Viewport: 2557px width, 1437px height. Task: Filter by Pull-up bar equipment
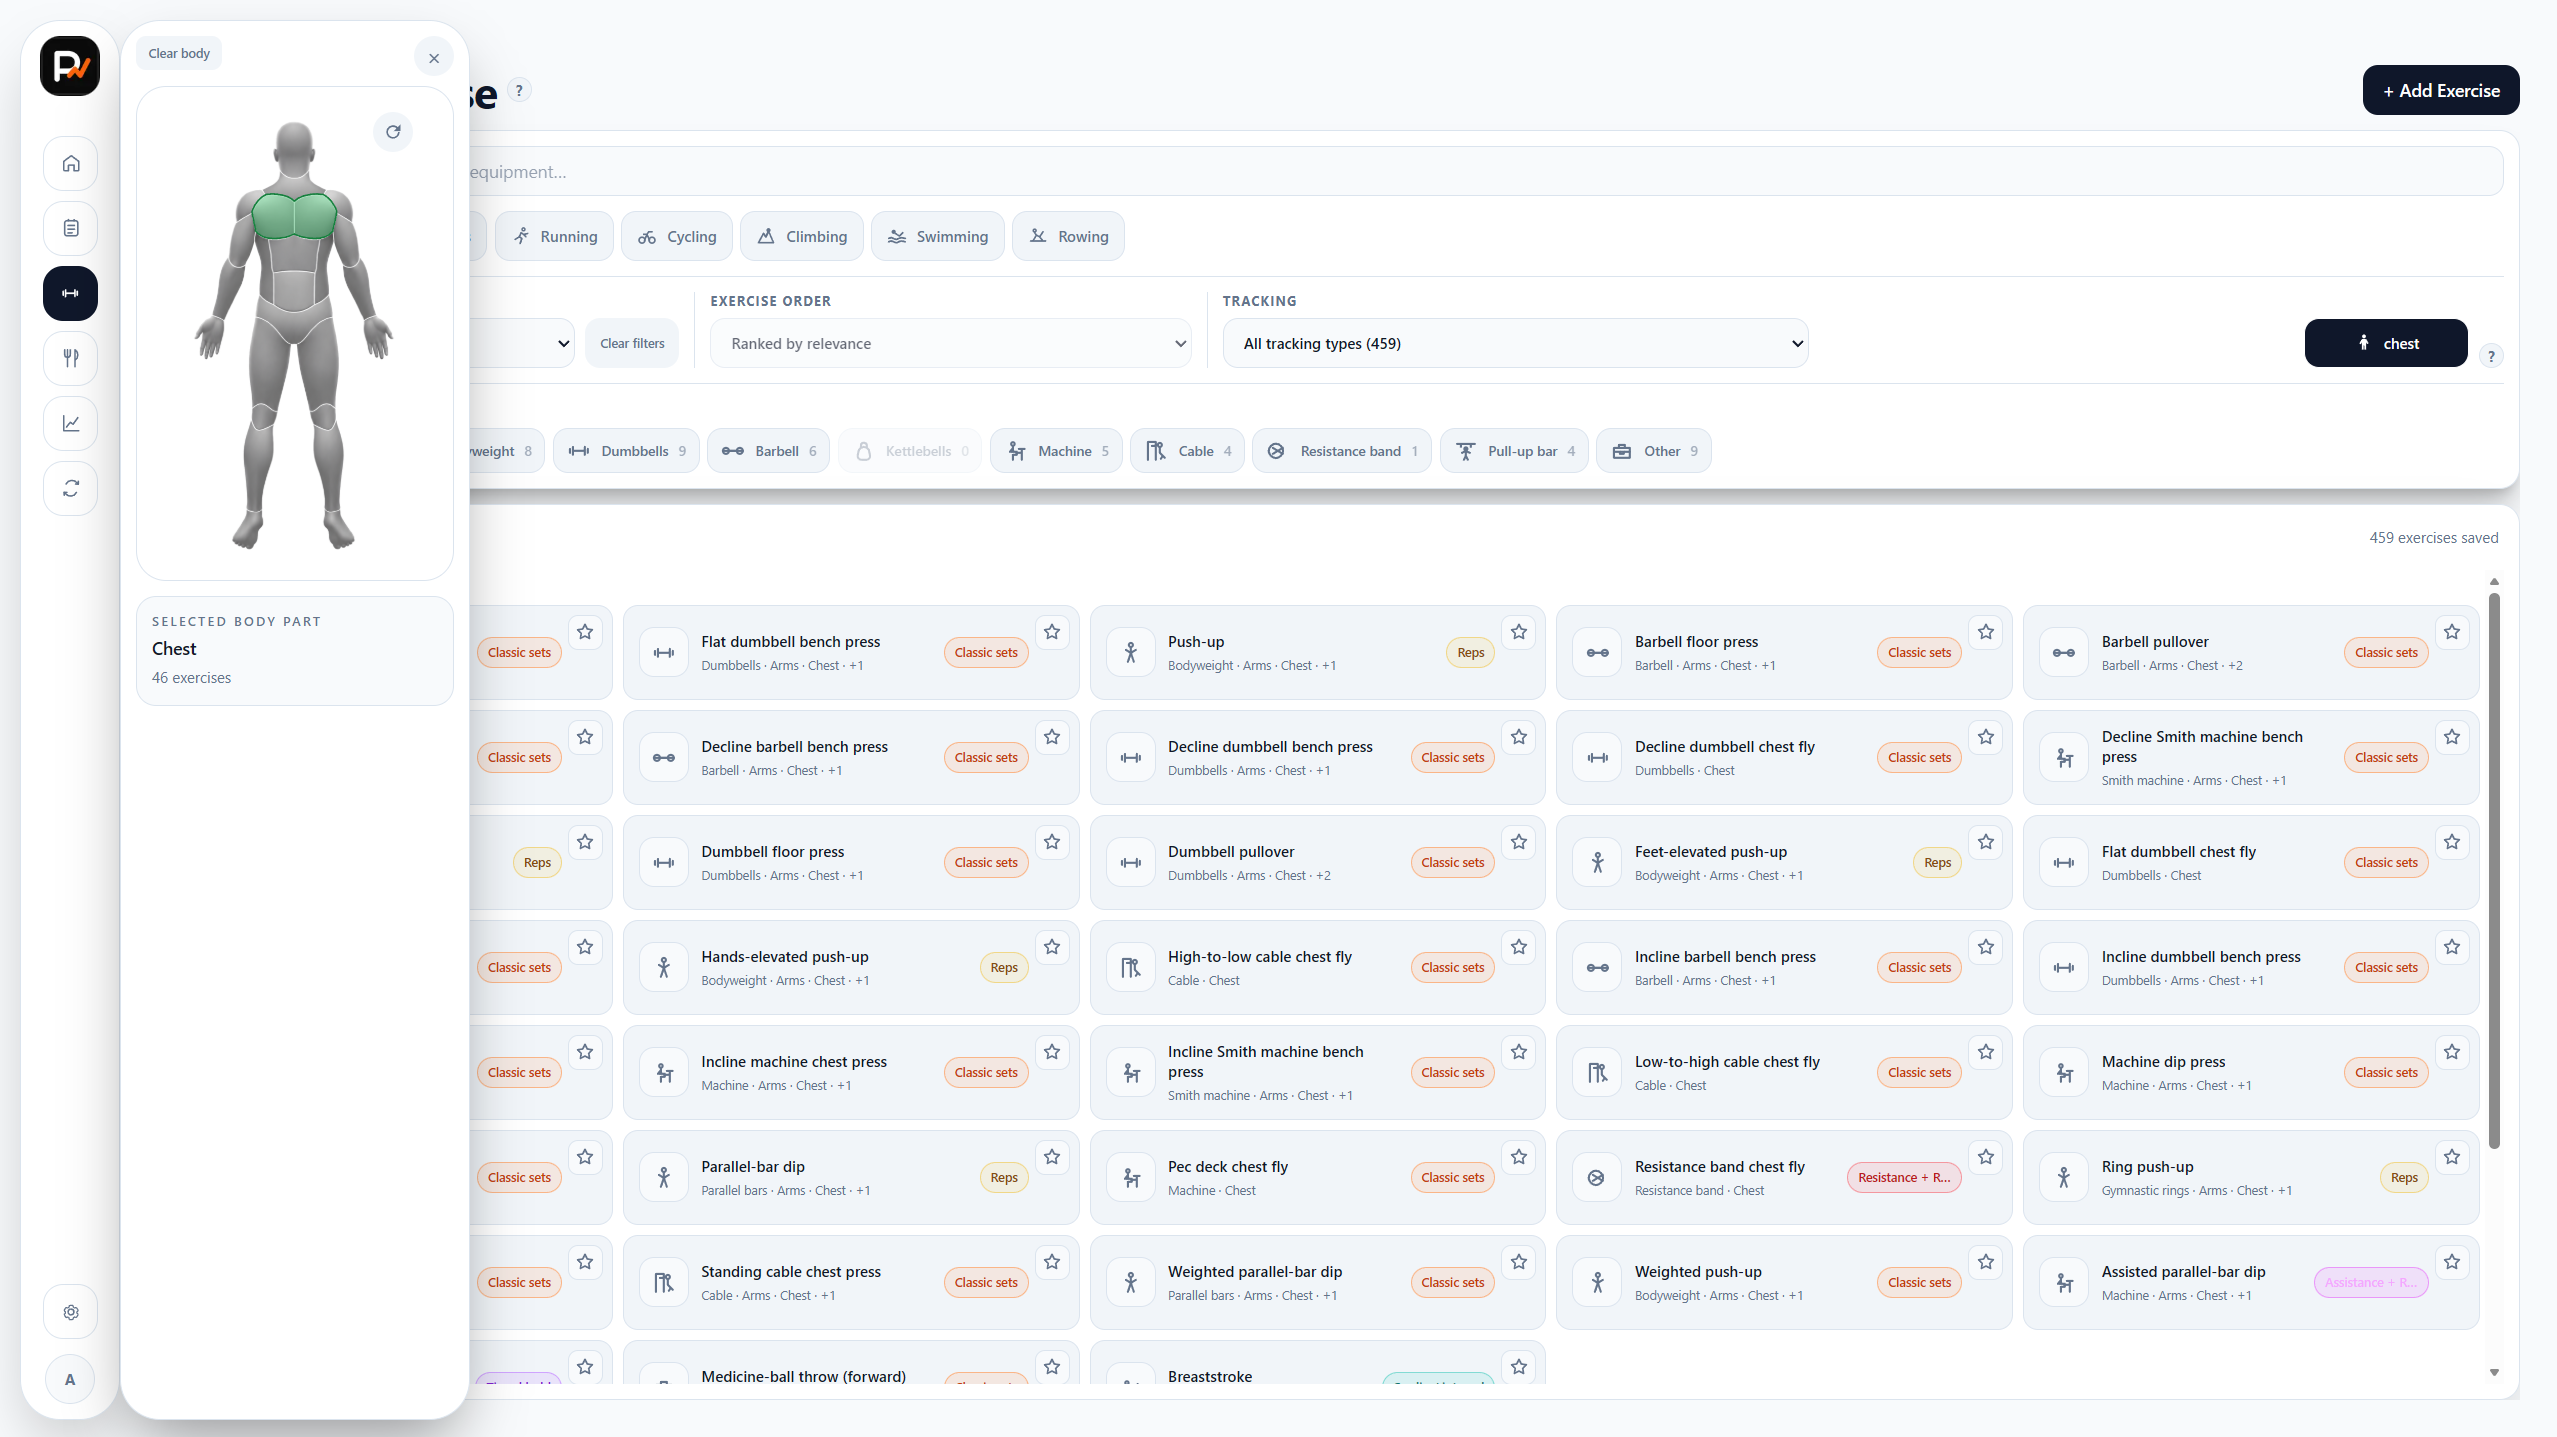[x=1514, y=451]
